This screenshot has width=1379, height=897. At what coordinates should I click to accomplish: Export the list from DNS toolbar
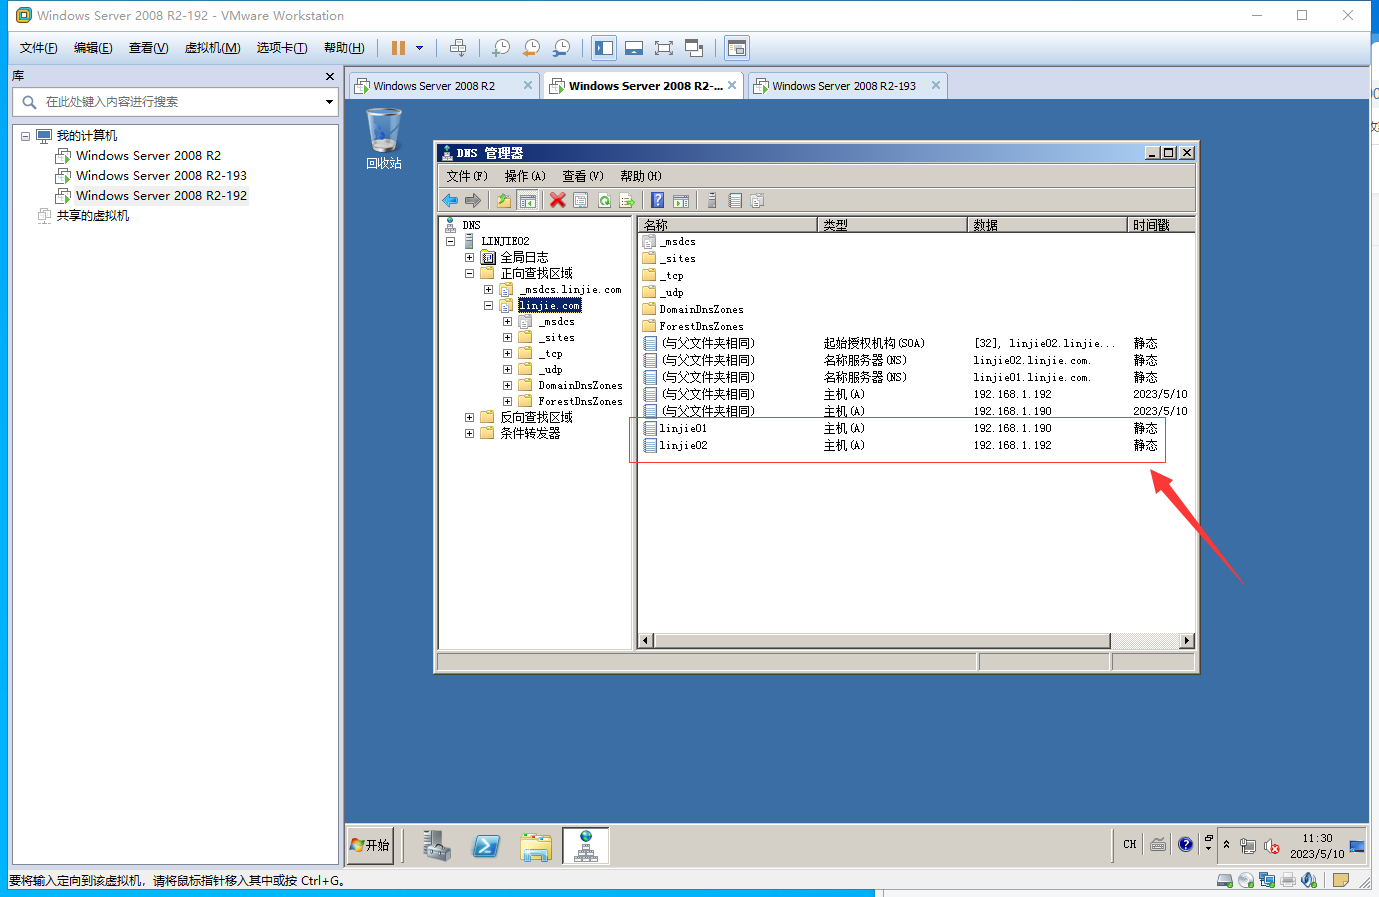pos(628,201)
